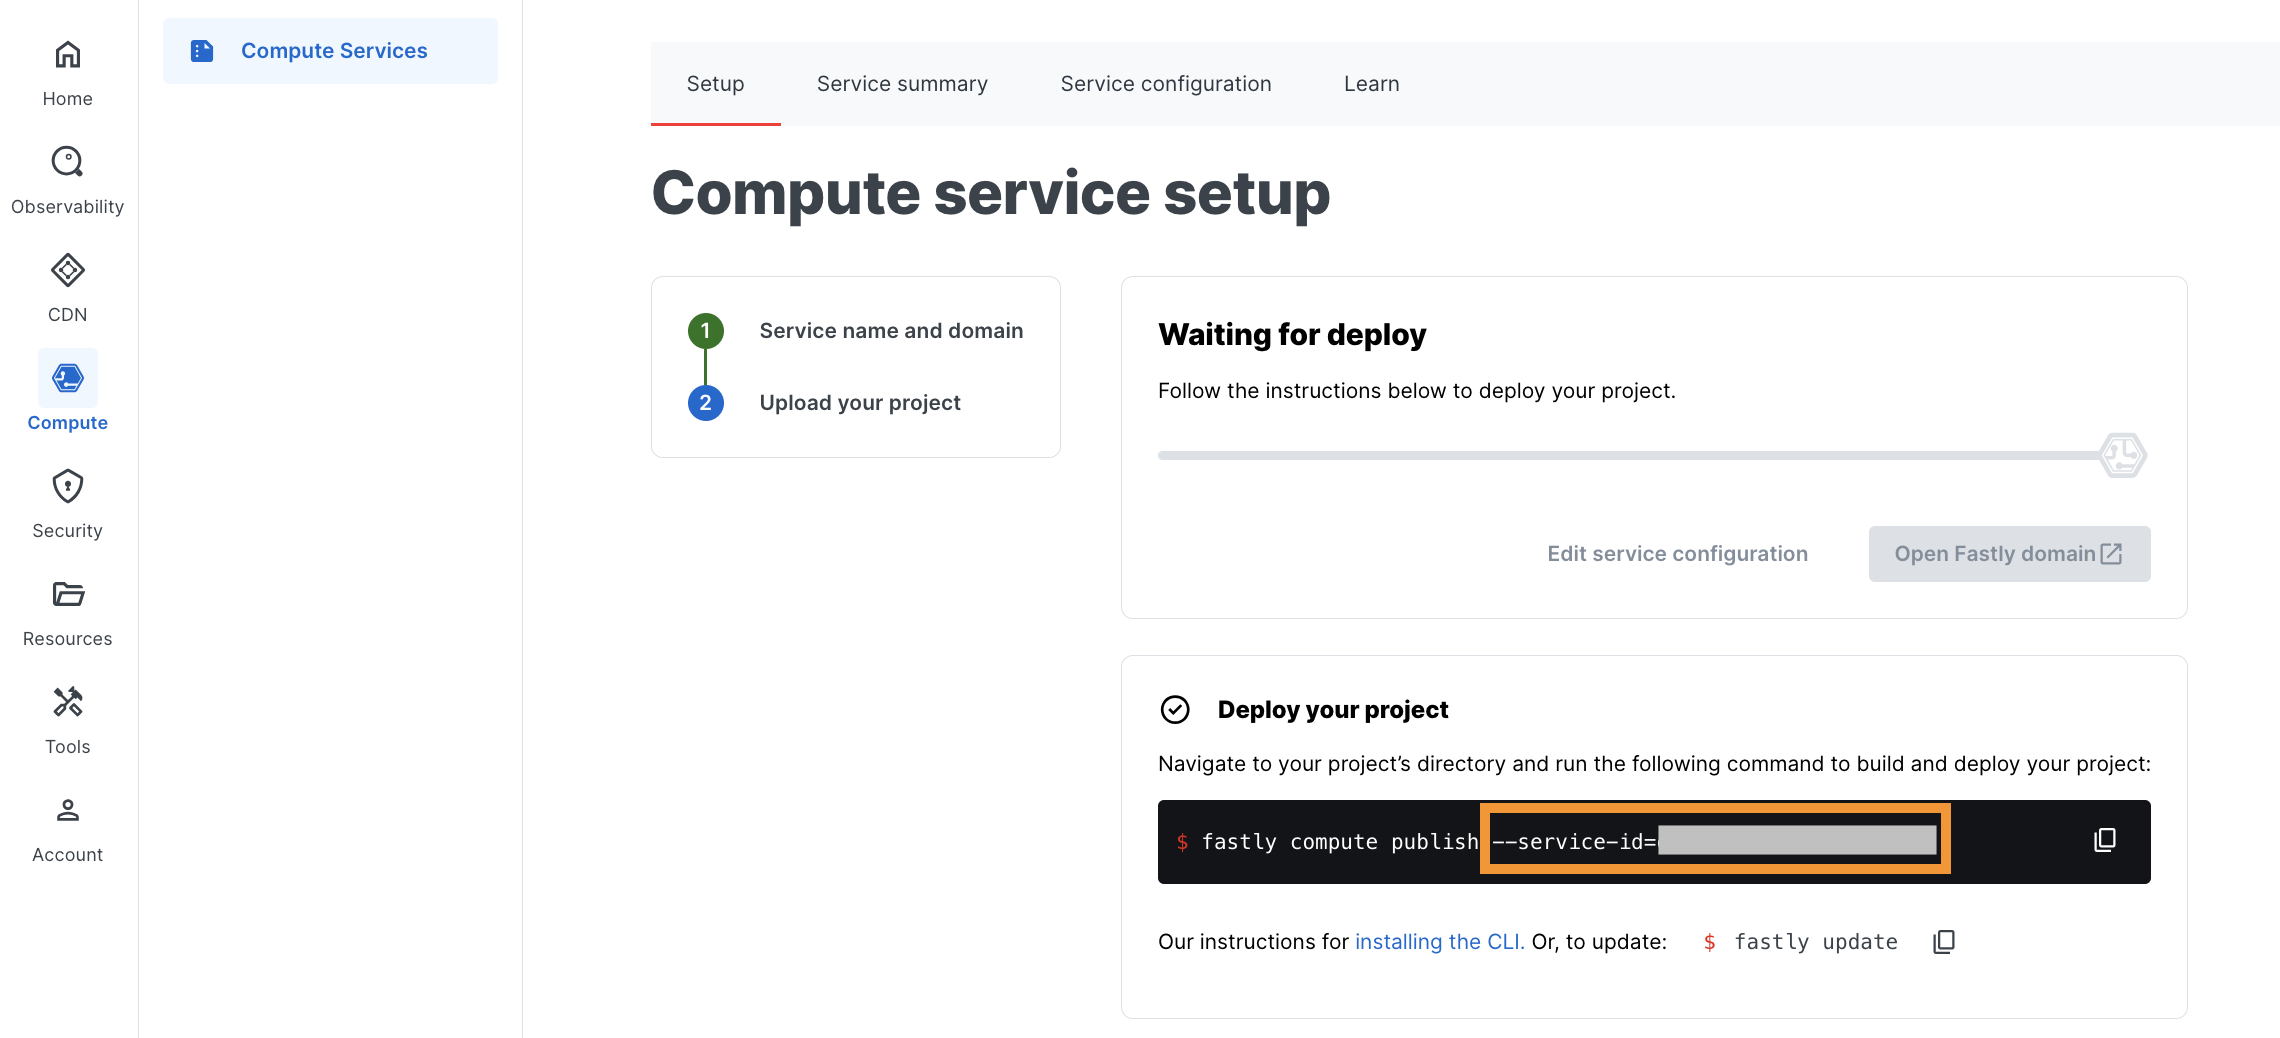The height and width of the screenshot is (1038, 2280).
Task: Click Edit service configuration
Action: coord(1677,554)
